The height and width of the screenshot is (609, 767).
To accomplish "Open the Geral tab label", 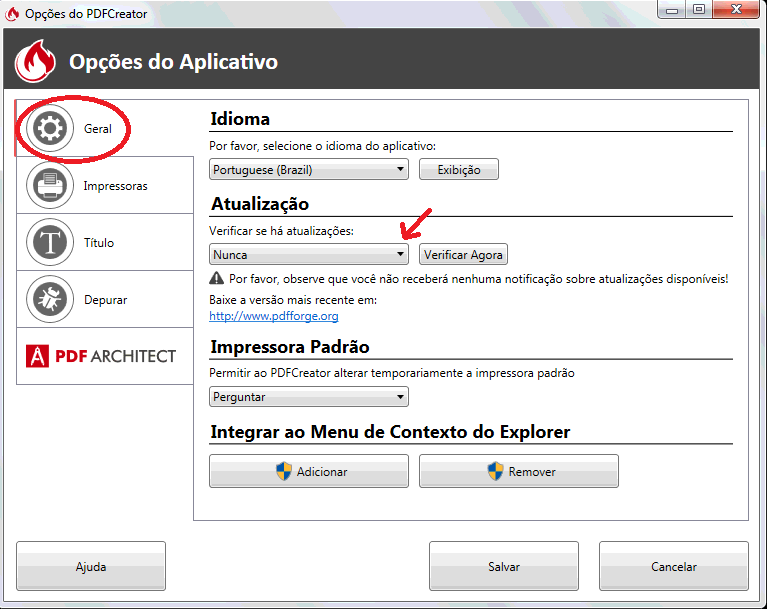I will (x=97, y=129).
